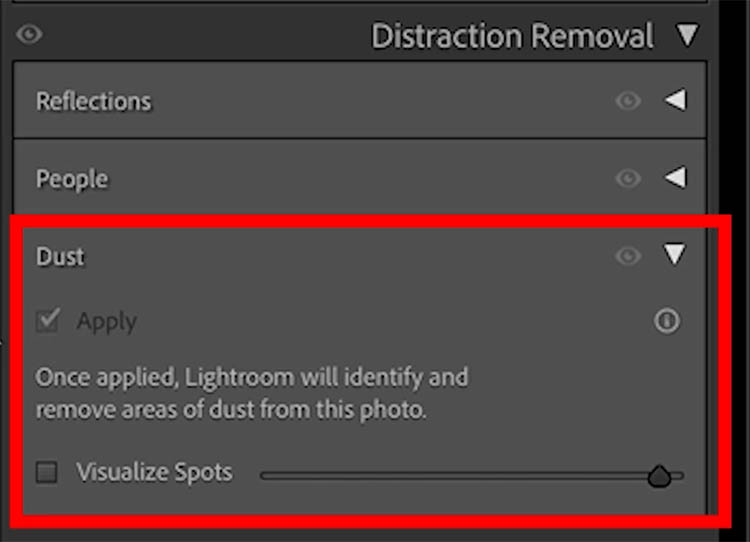The image size is (750, 542).
Task: Click the middle of the spots slider track
Action: coord(472,476)
